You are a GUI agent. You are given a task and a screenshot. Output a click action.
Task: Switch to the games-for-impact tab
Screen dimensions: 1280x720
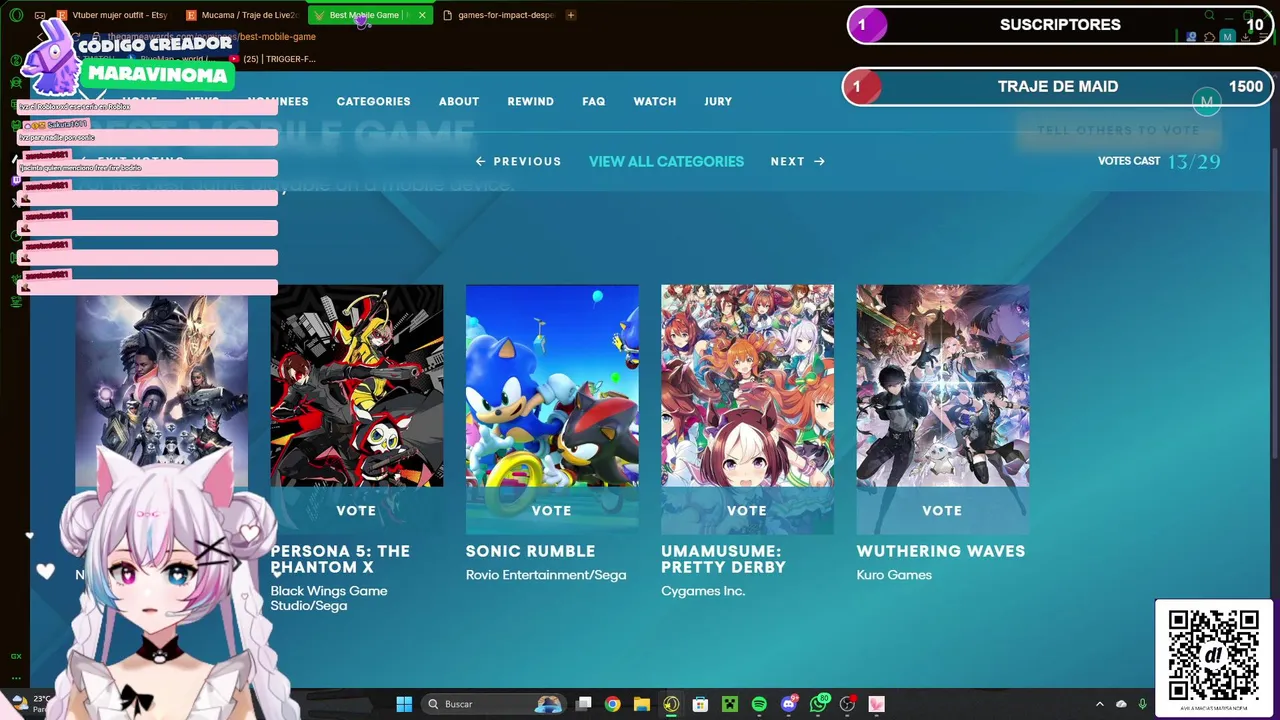[x=497, y=15]
